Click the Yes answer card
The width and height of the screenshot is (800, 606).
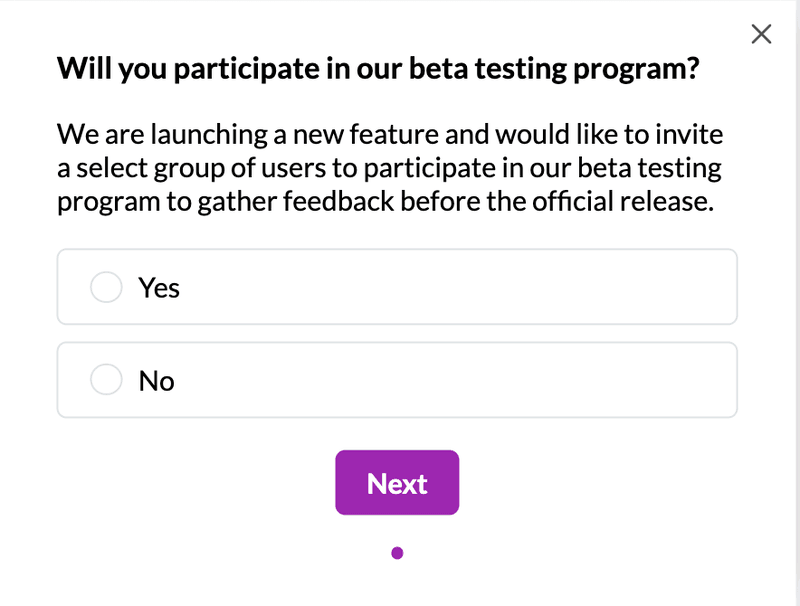[x=397, y=287]
